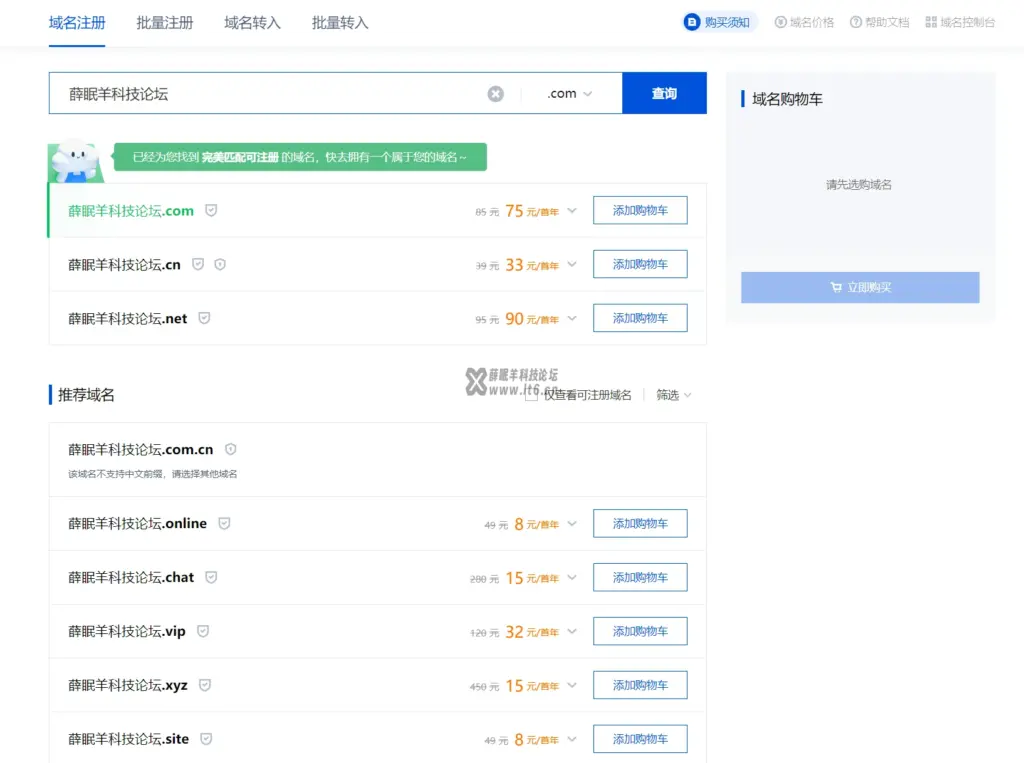Viewport: 1024px width, 763px height.
Task: Toggle the 仅查看可注册域名 checkbox
Action: (x=531, y=395)
